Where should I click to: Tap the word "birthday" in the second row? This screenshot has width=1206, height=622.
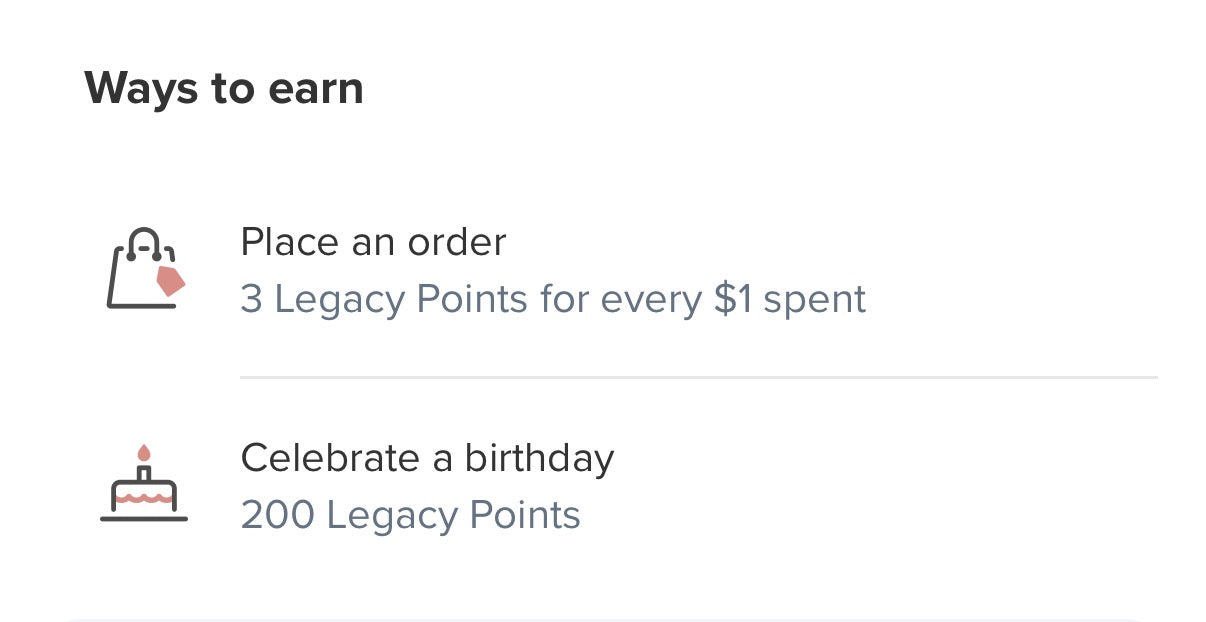pyautogui.click(x=539, y=458)
